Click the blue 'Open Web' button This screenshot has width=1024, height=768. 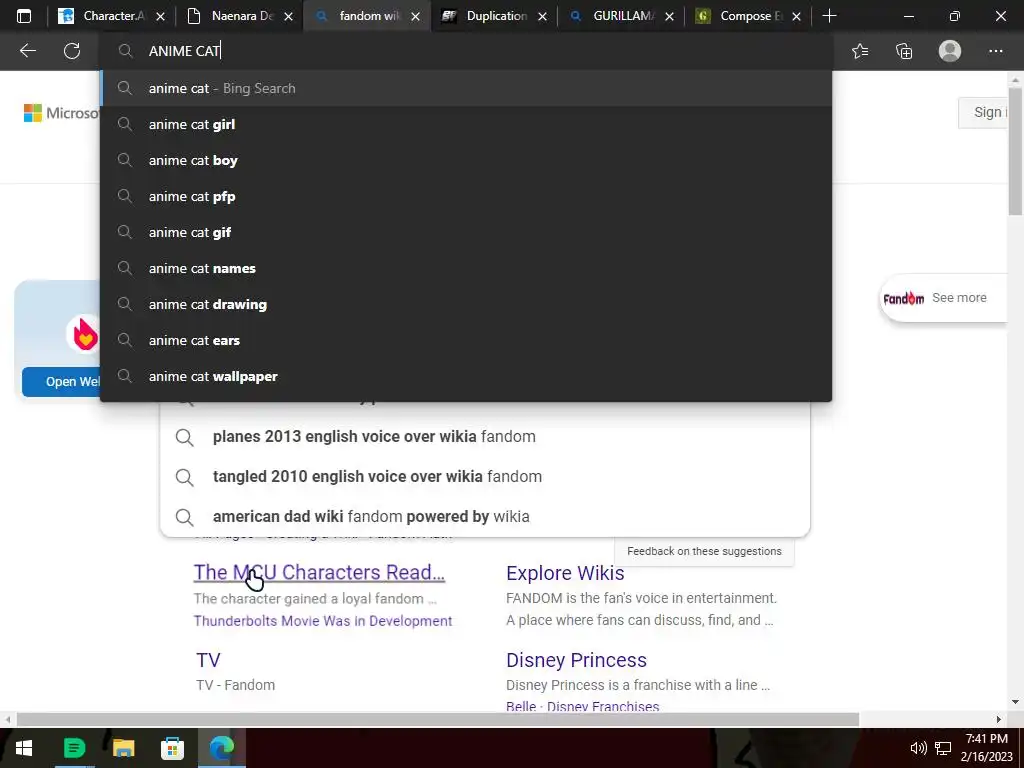coord(62,381)
